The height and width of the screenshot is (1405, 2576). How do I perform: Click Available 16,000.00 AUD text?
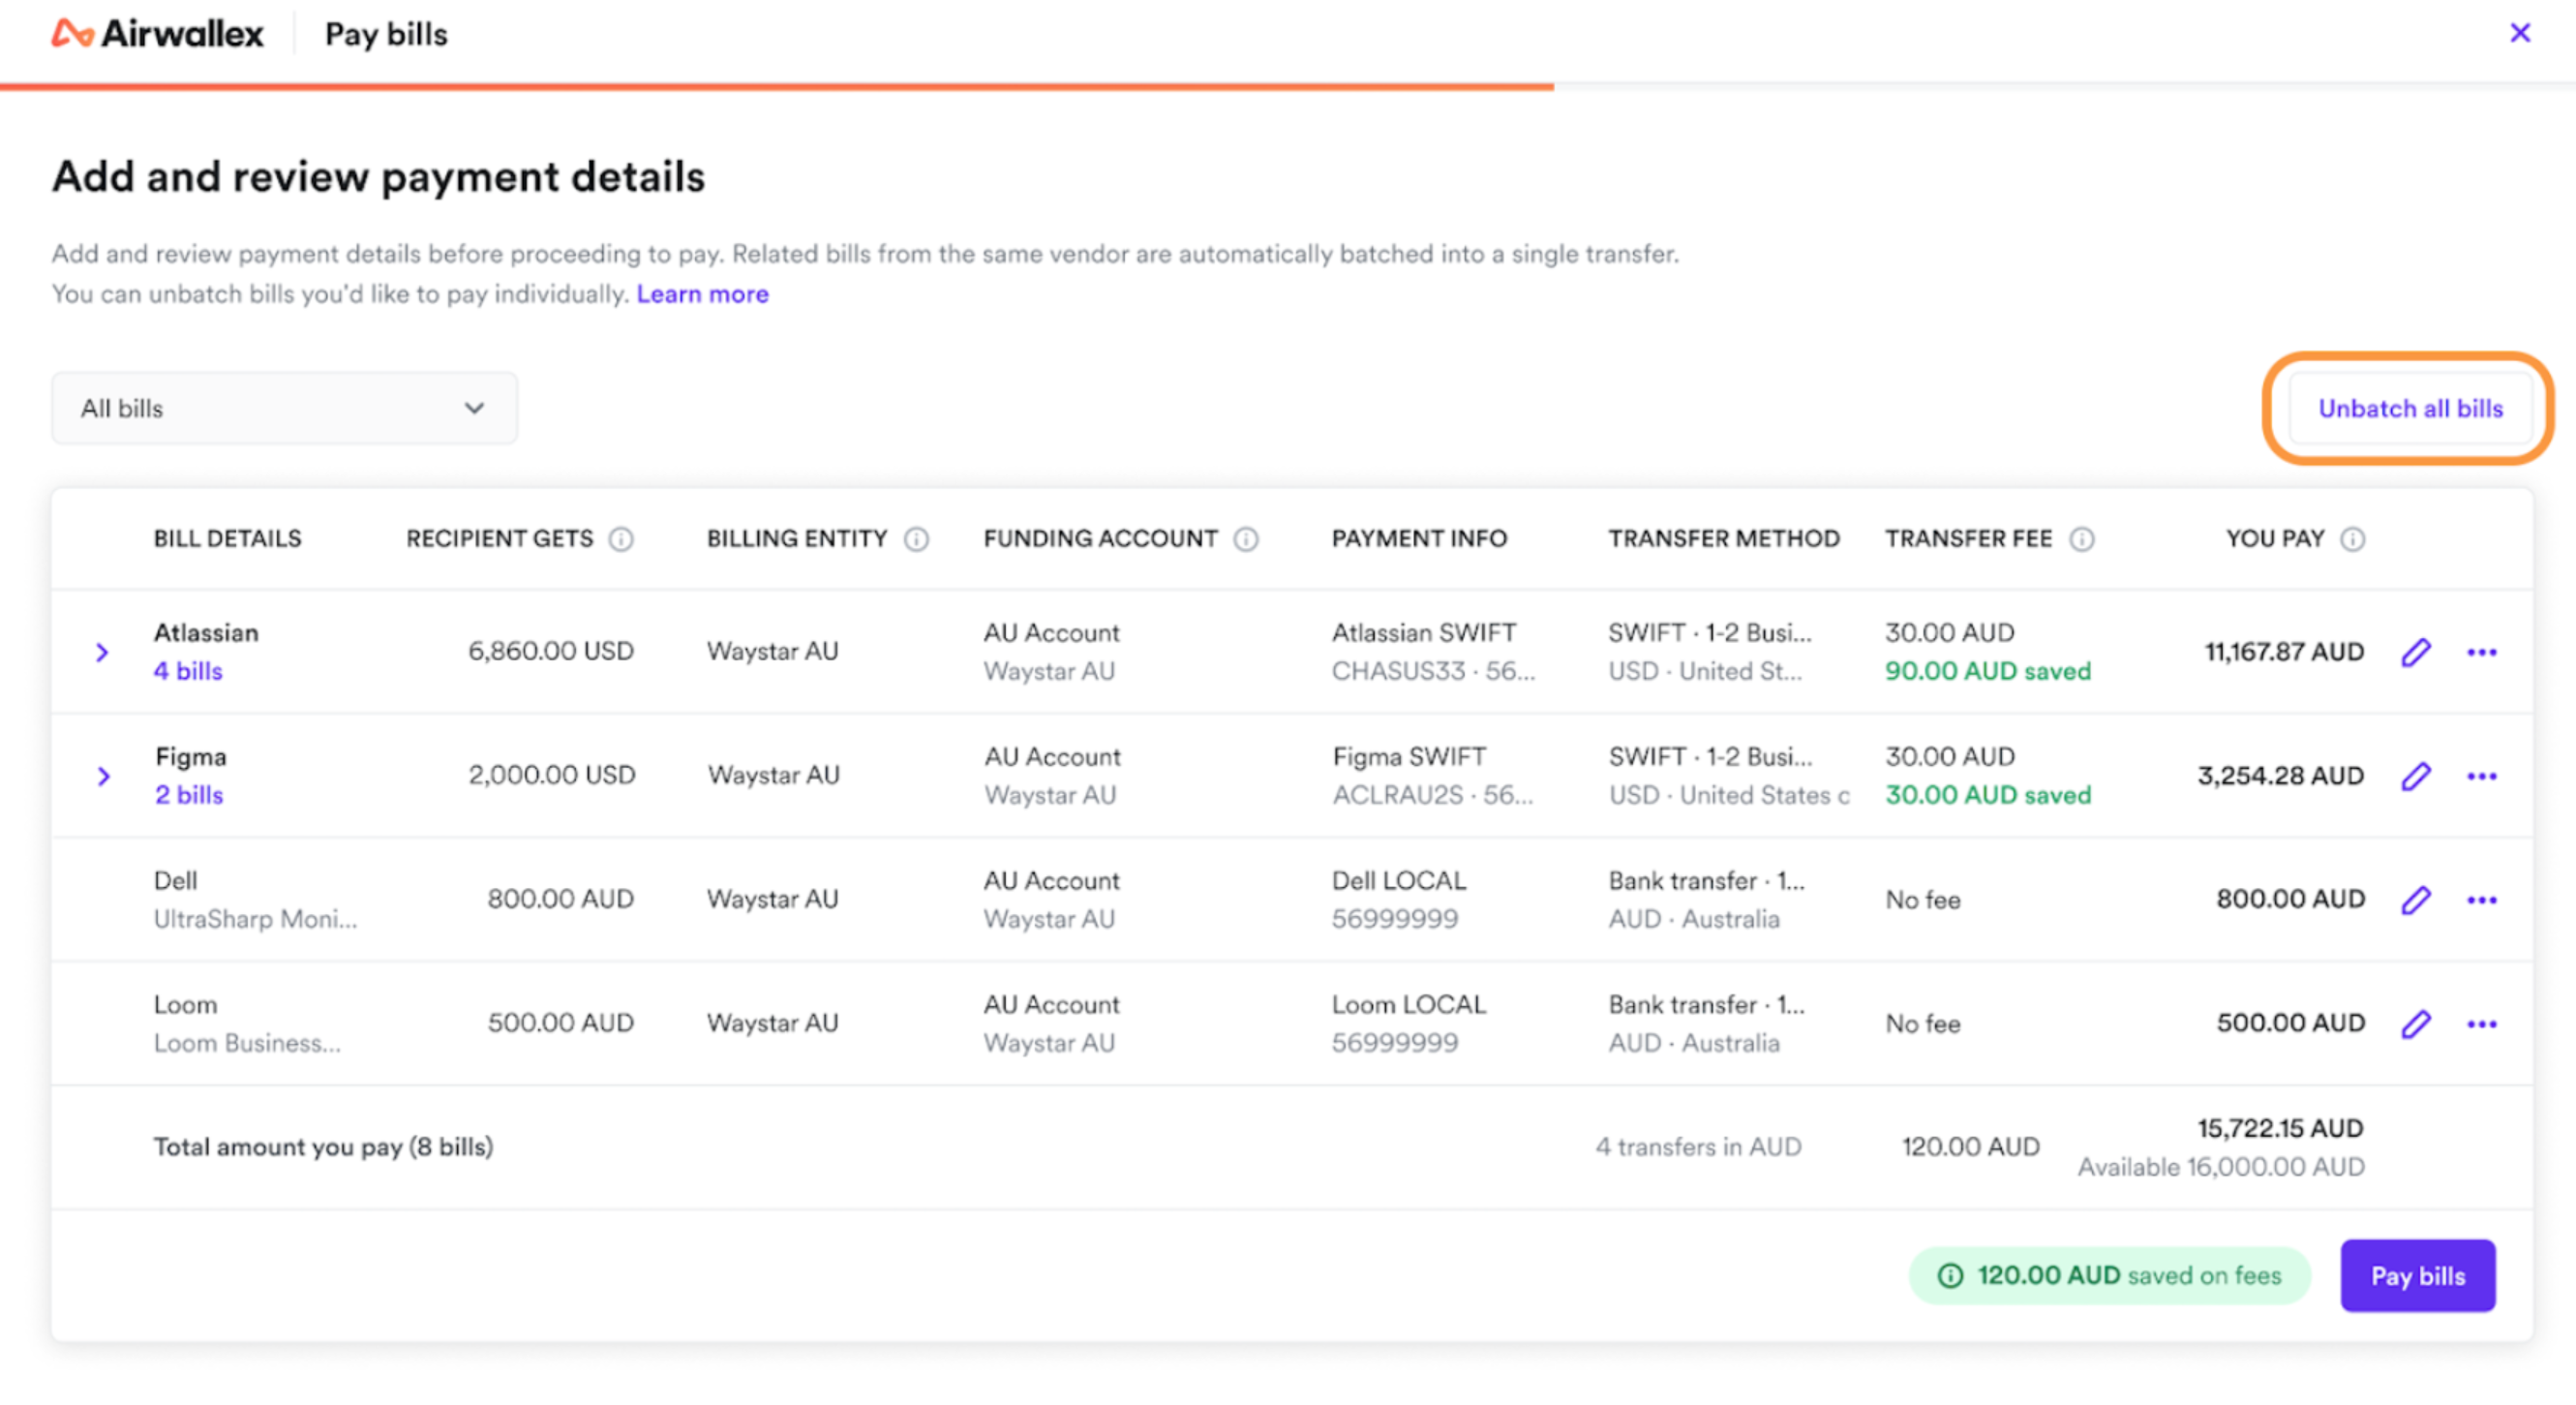tap(2221, 1167)
